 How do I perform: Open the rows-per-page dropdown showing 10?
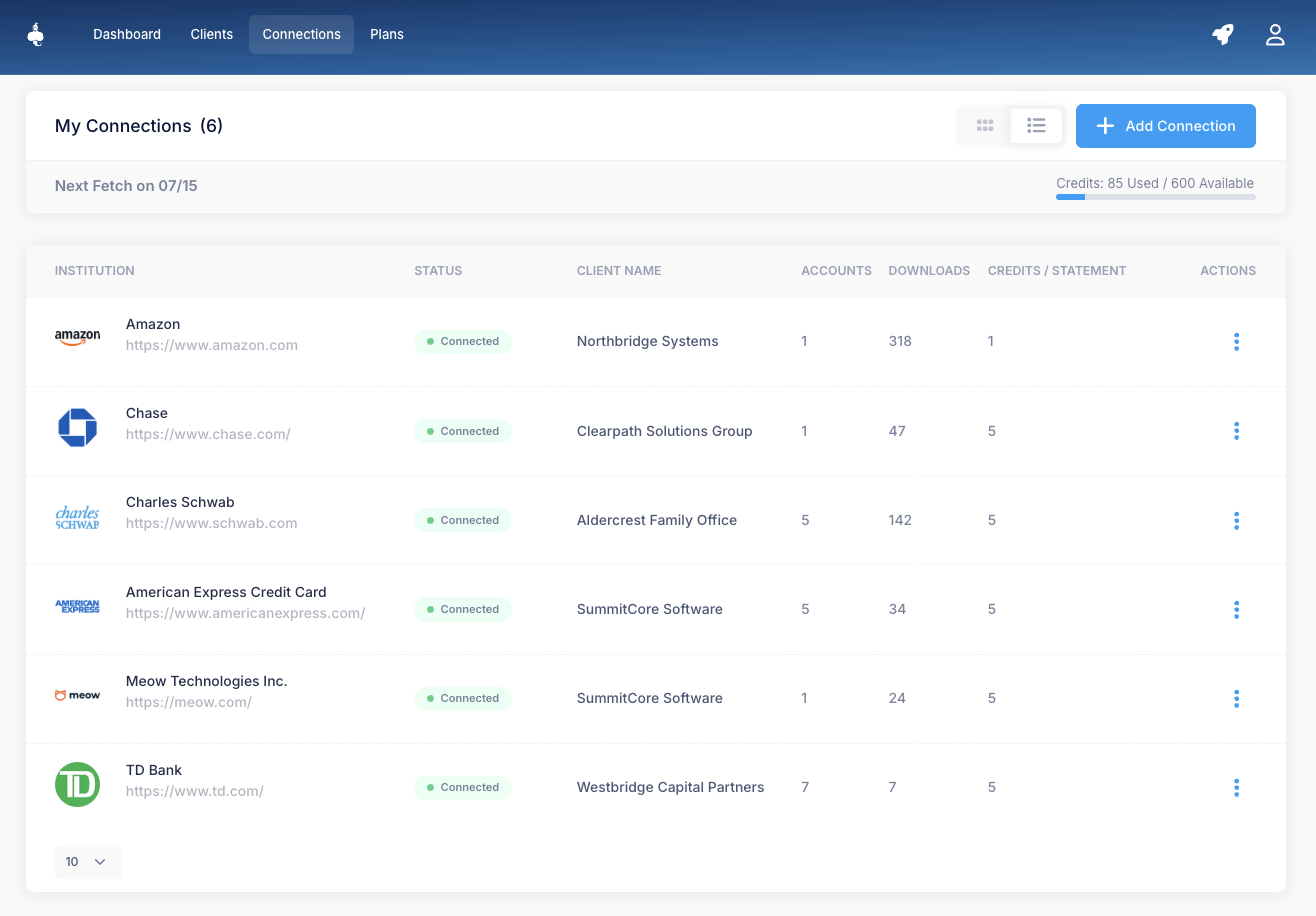tap(87, 862)
